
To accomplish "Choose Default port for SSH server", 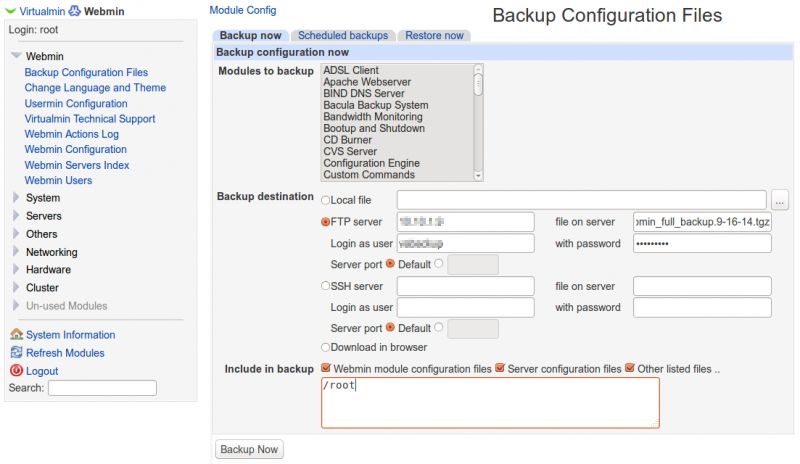I will (390, 327).
